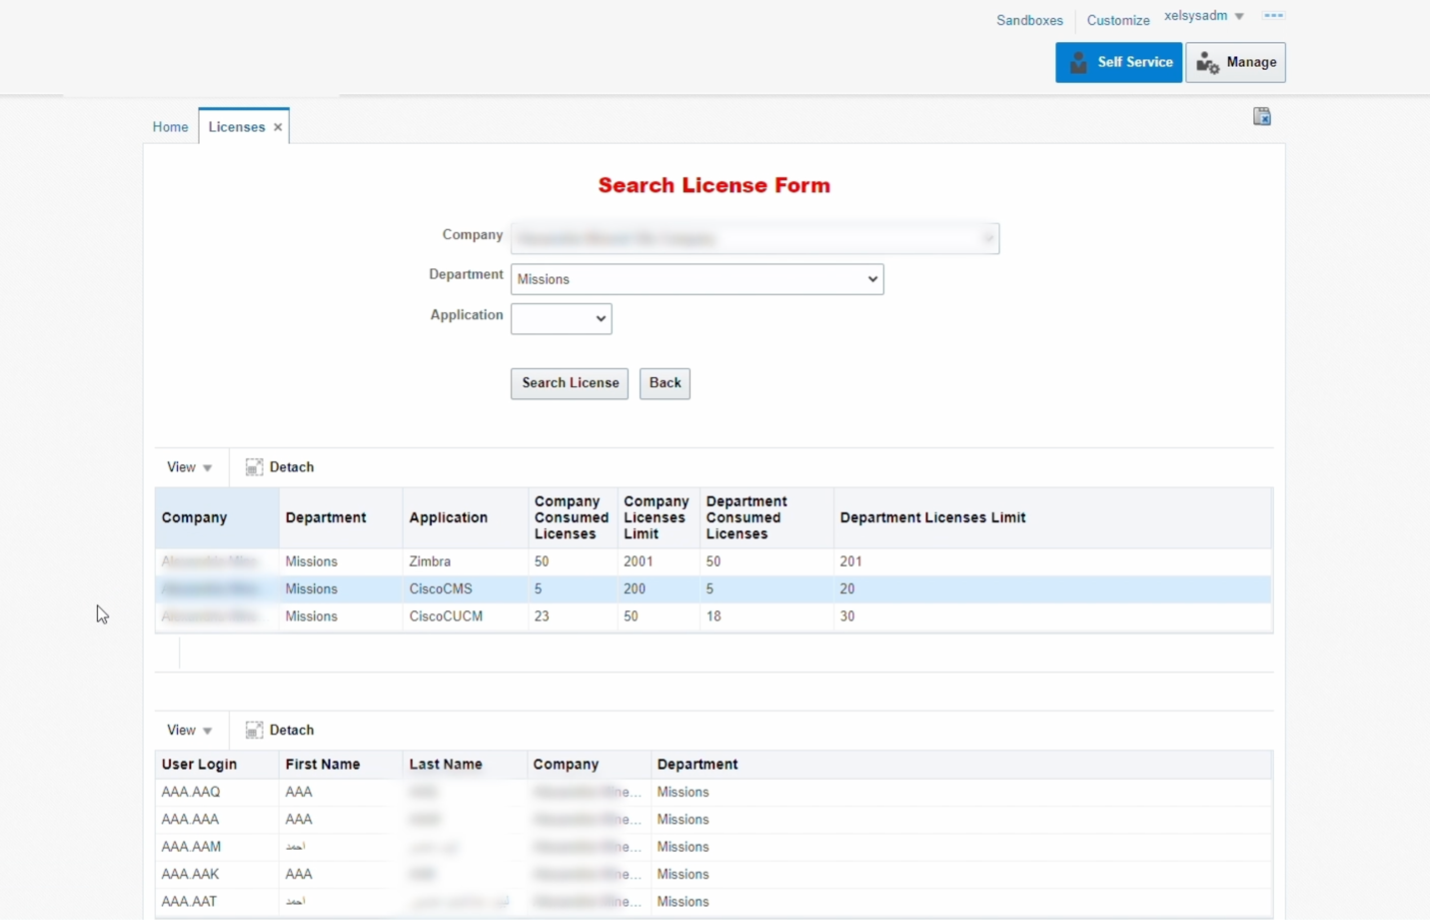Click the Search License button
1430x922 pixels.
point(569,383)
